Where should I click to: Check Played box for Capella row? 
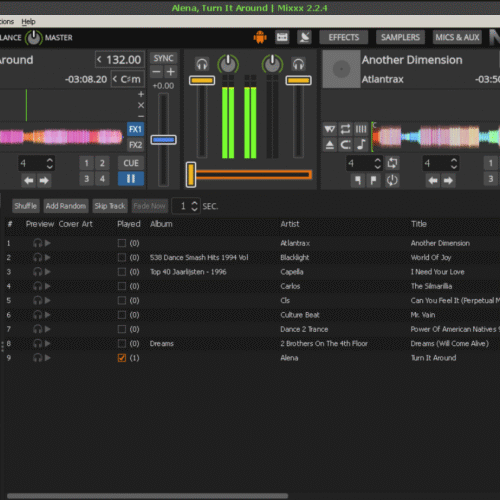tap(122, 272)
